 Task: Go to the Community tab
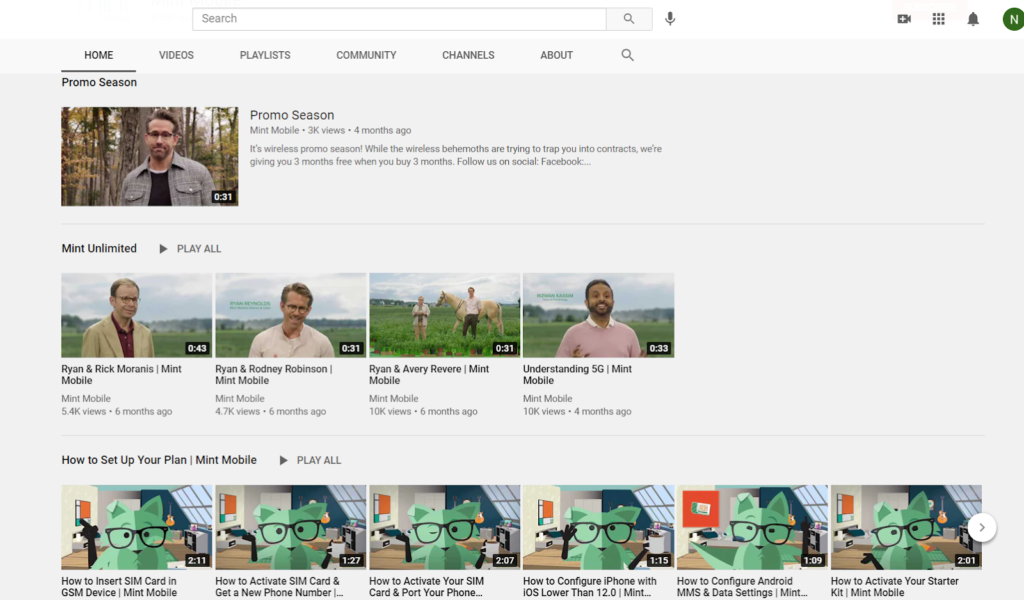click(x=366, y=55)
